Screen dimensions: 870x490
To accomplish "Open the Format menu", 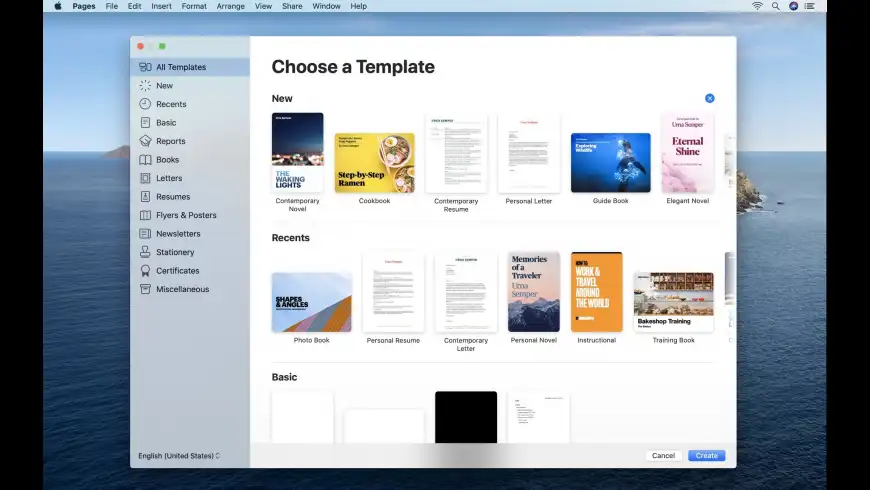I will (194, 6).
